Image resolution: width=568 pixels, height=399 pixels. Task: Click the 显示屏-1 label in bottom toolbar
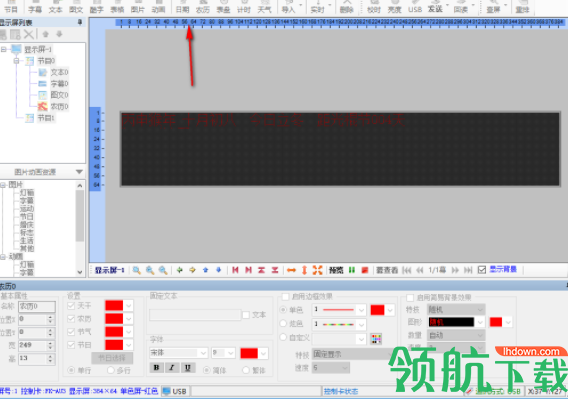(109, 270)
